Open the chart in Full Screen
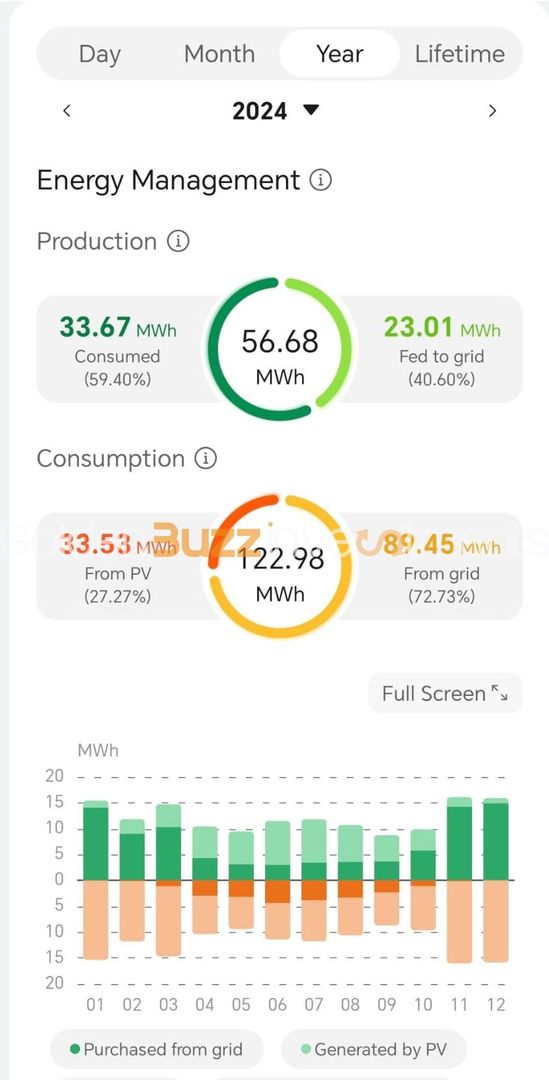The height and width of the screenshot is (1080, 549). point(446,693)
